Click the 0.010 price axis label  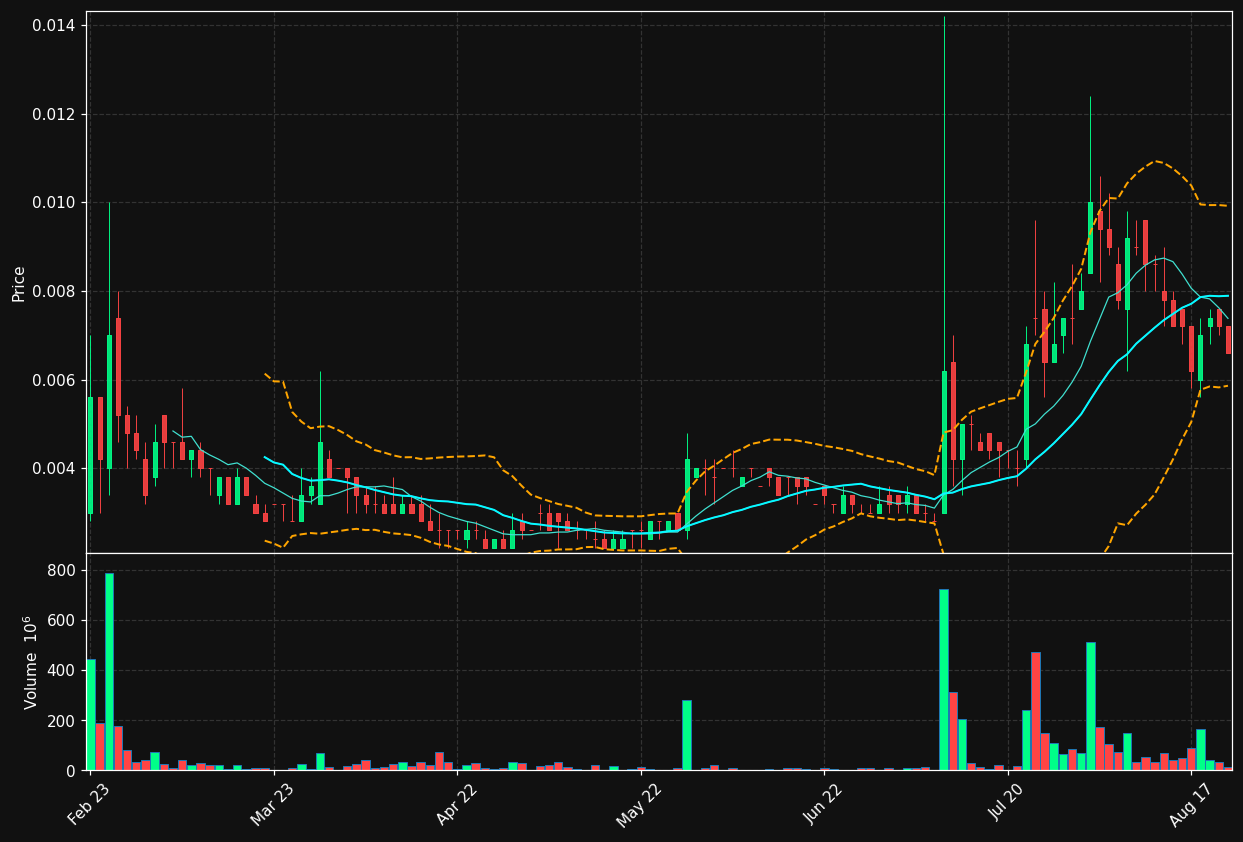click(x=53, y=203)
